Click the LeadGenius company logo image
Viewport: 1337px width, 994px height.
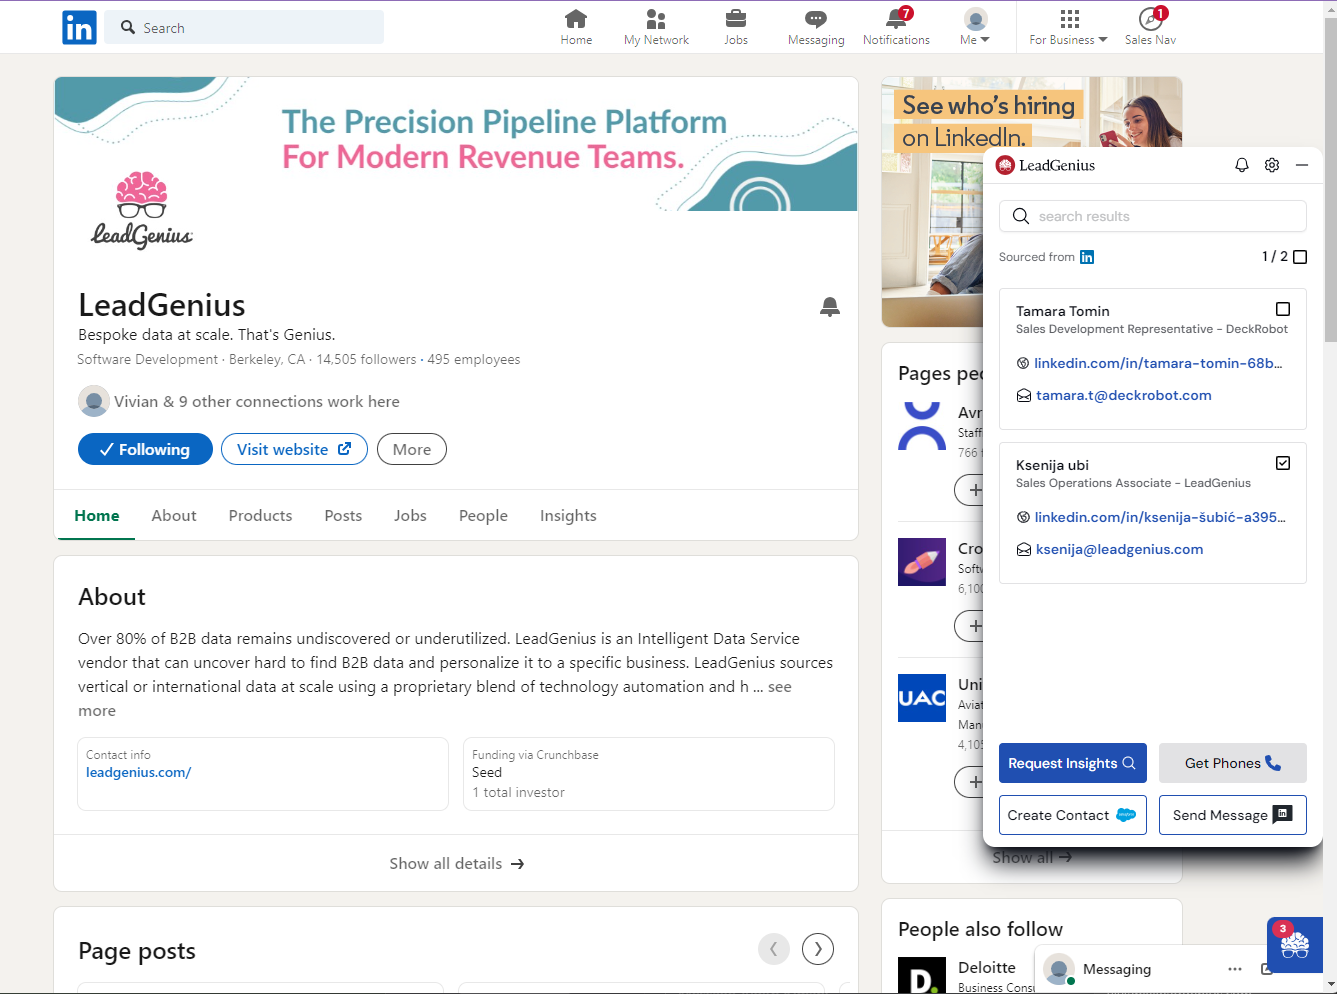click(142, 210)
